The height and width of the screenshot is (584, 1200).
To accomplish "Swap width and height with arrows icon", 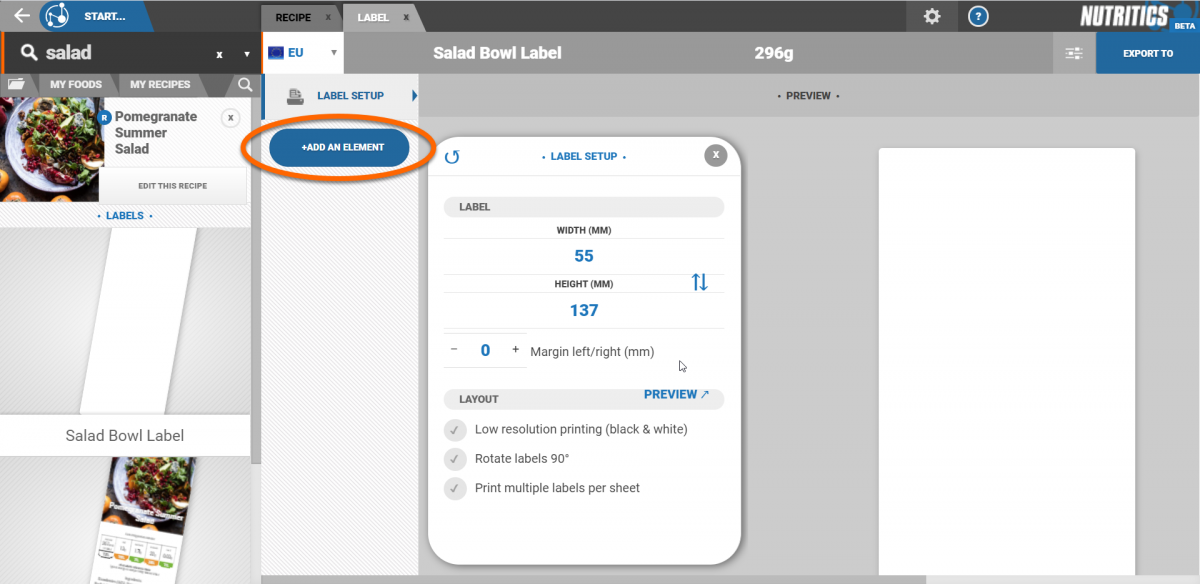I will pyautogui.click(x=699, y=282).
